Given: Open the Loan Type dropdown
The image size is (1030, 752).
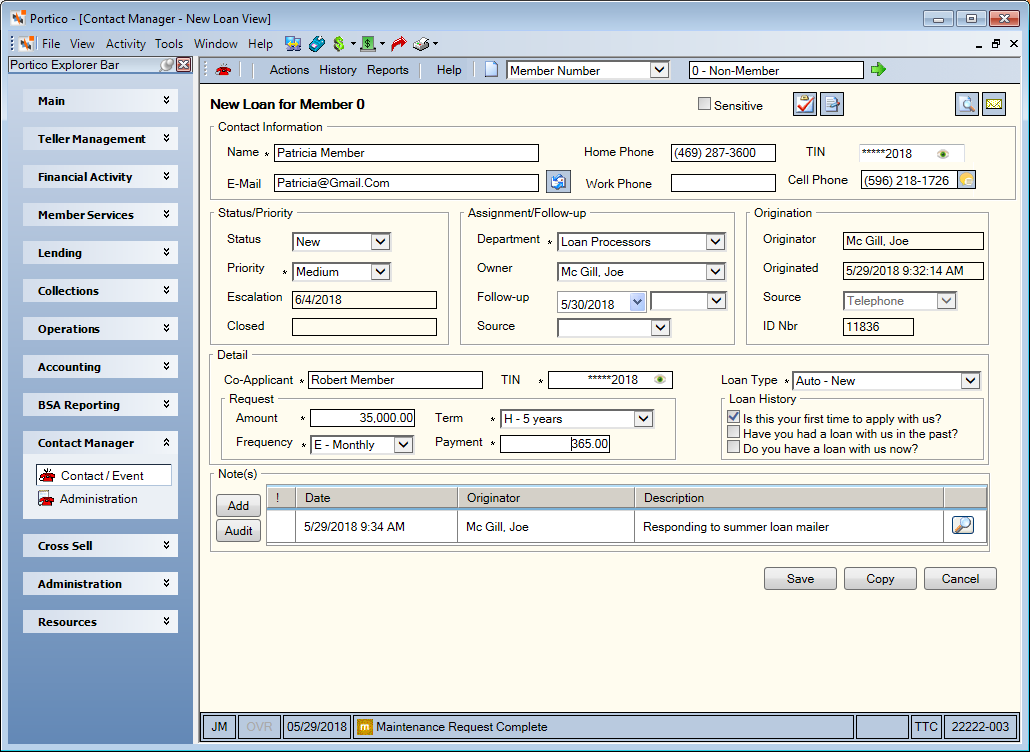Looking at the screenshot, I should click(x=970, y=380).
